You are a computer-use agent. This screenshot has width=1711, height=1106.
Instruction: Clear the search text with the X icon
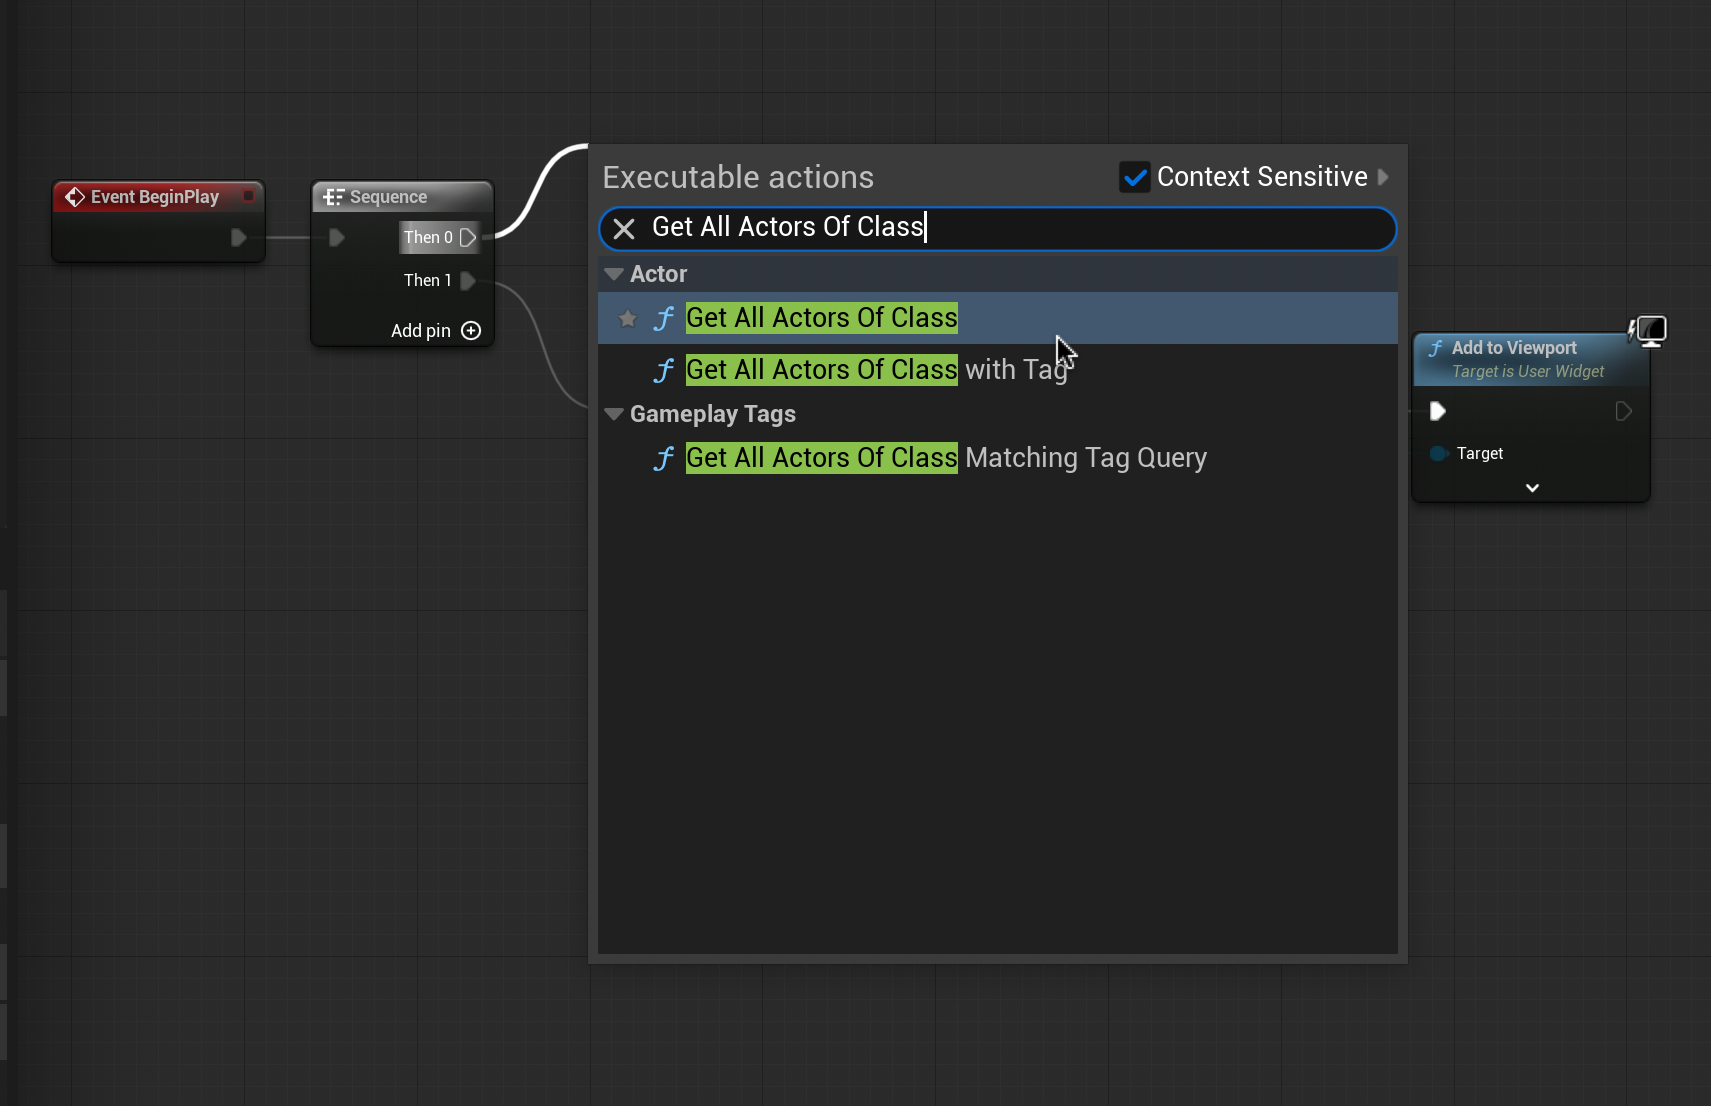click(624, 229)
